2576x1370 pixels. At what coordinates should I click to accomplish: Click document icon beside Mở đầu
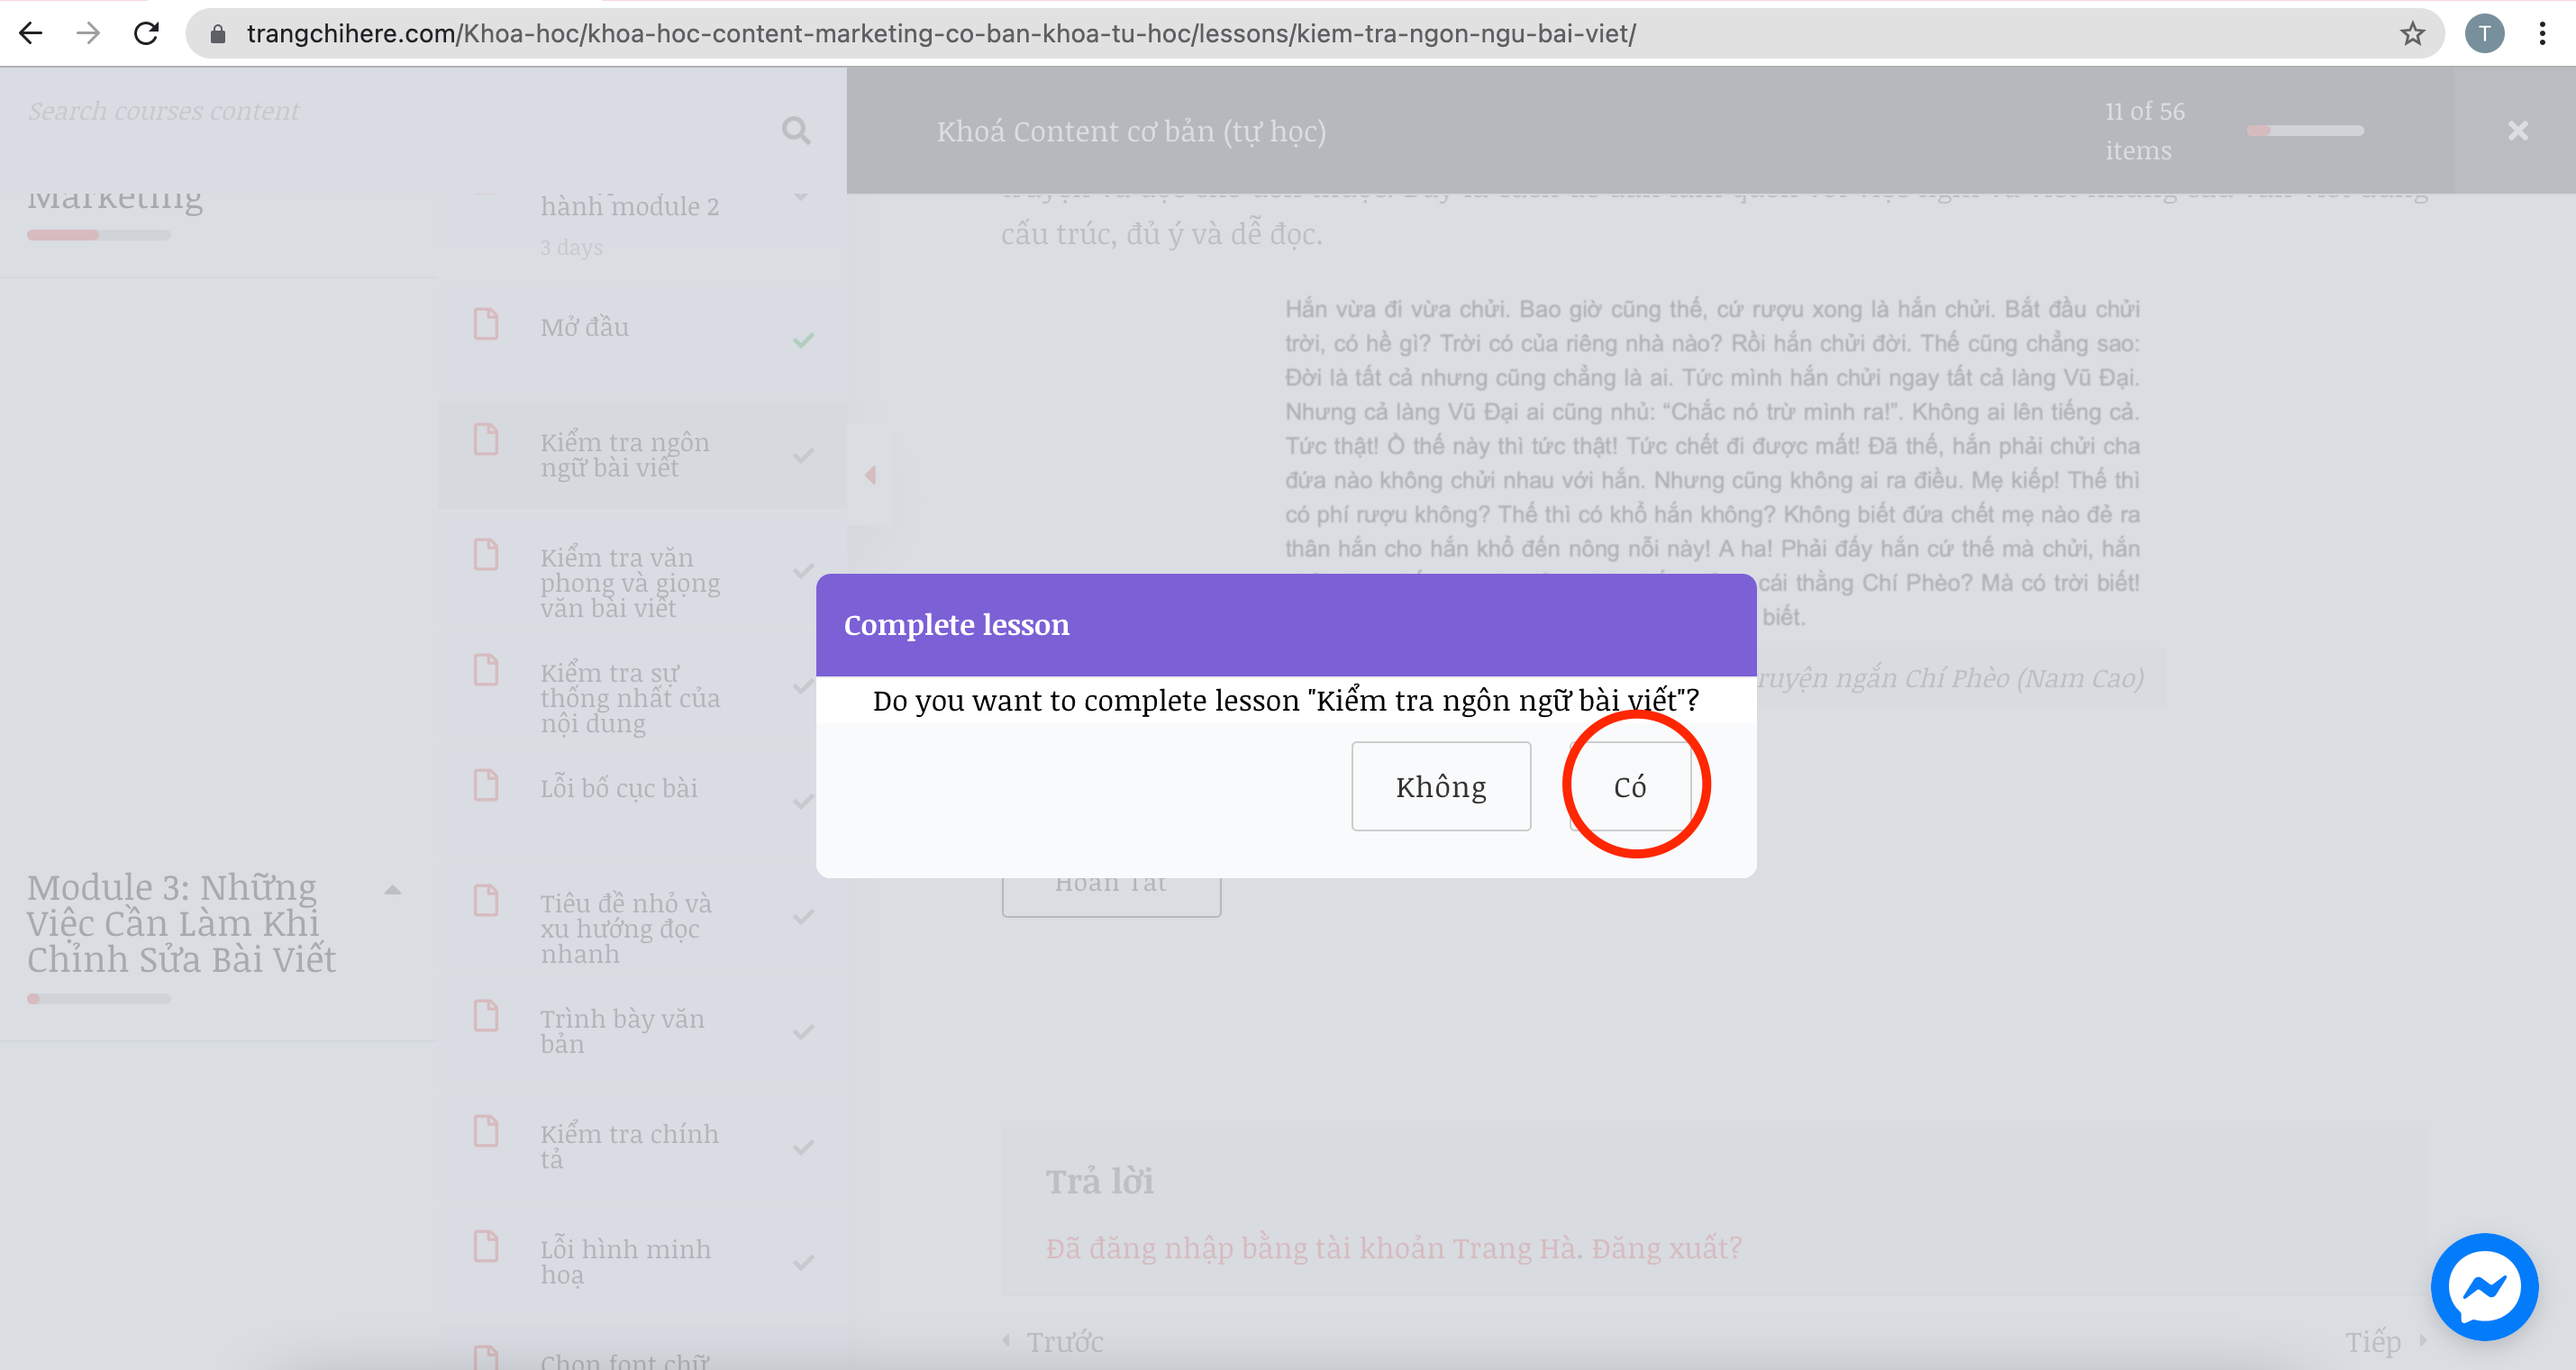(x=486, y=324)
